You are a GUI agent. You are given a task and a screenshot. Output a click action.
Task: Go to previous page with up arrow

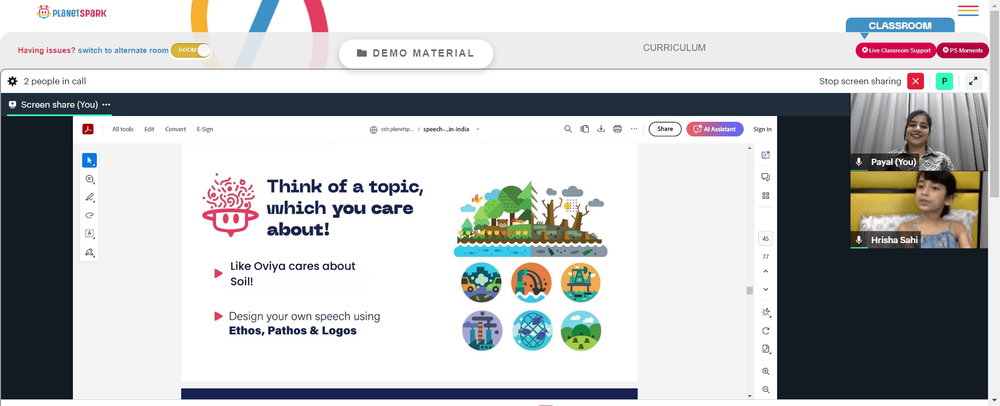[765, 272]
